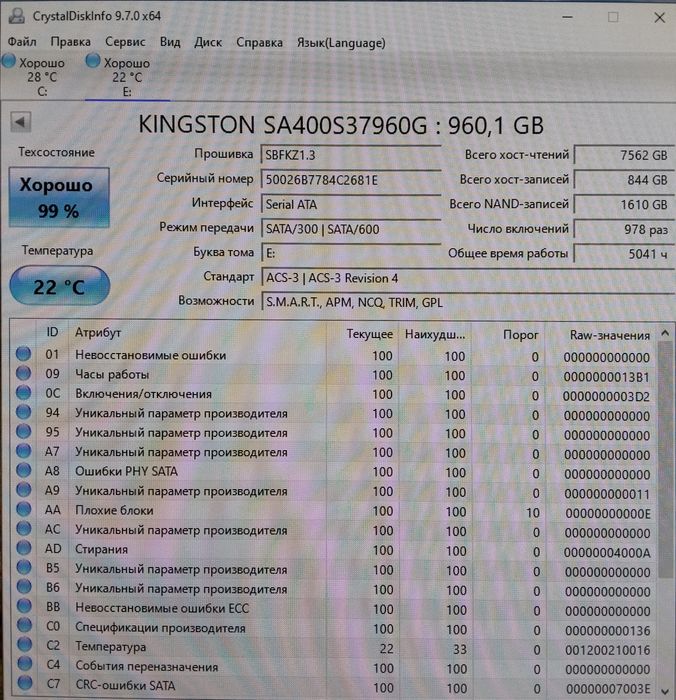Click the status icon of row 94

pyautogui.click(x=23, y=412)
